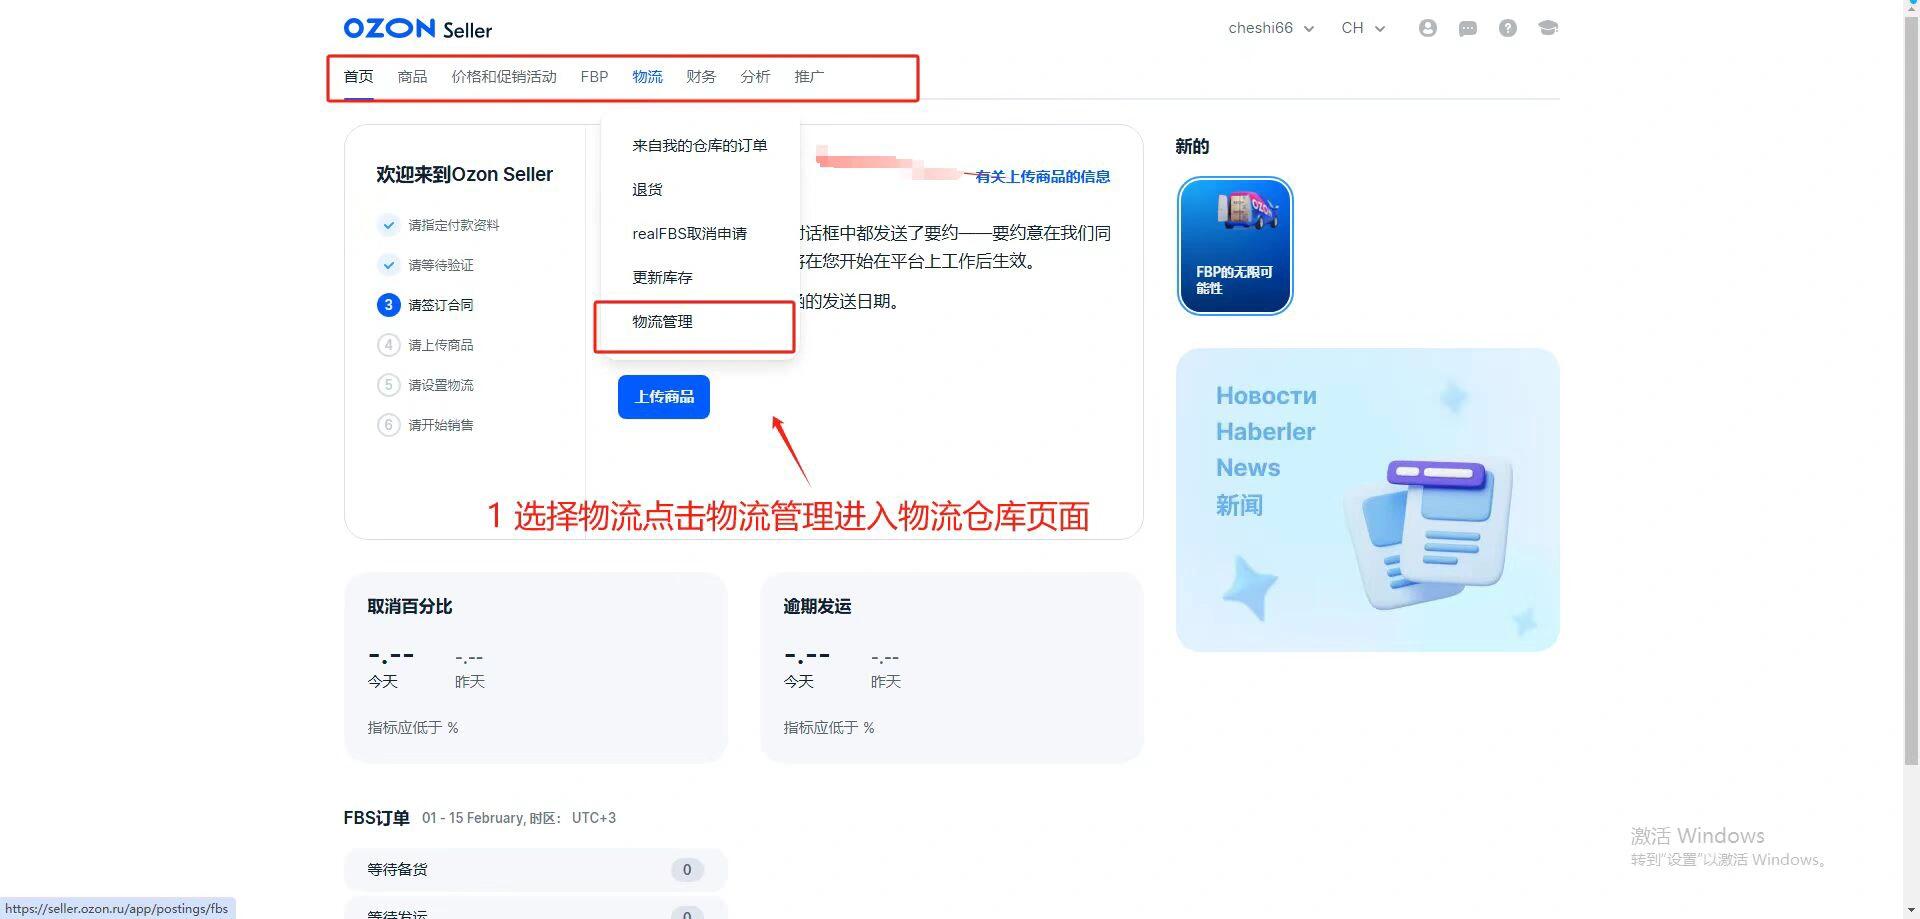Open the 价格和促销活动 tab

click(504, 77)
